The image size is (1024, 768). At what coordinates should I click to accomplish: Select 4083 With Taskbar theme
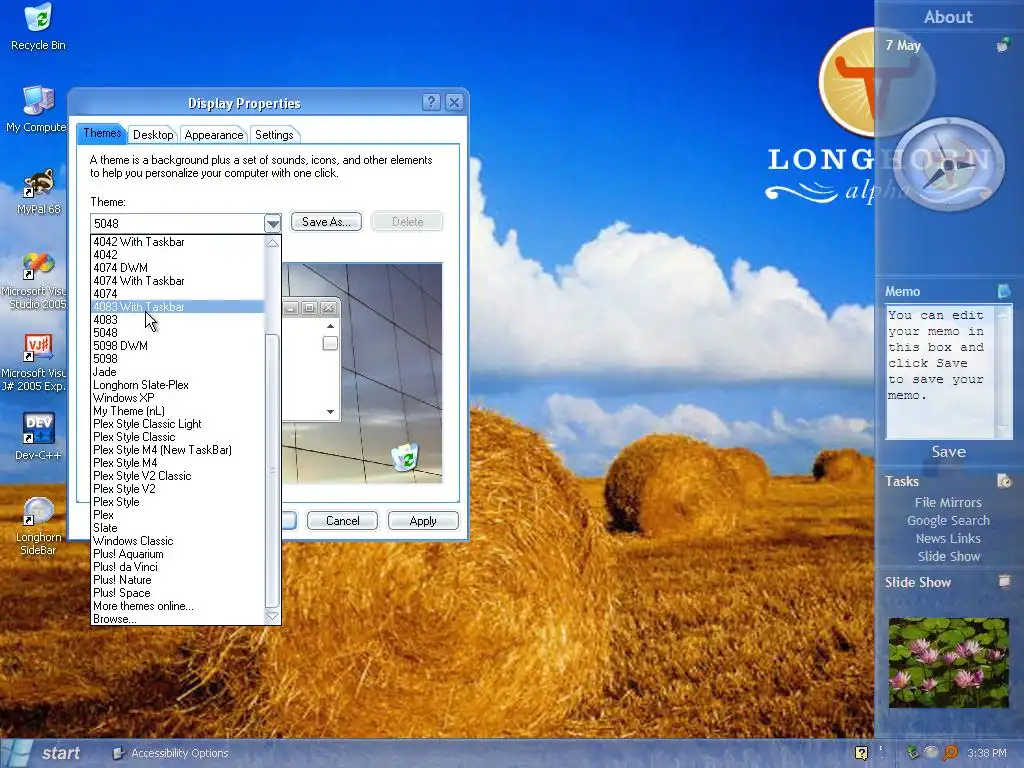tap(178, 306)
